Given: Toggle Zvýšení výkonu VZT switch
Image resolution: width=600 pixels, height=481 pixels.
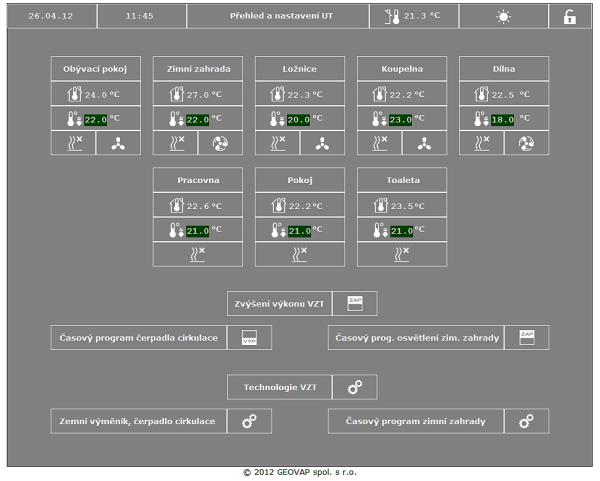Looking at the screenshot, I should coord(354,303).
